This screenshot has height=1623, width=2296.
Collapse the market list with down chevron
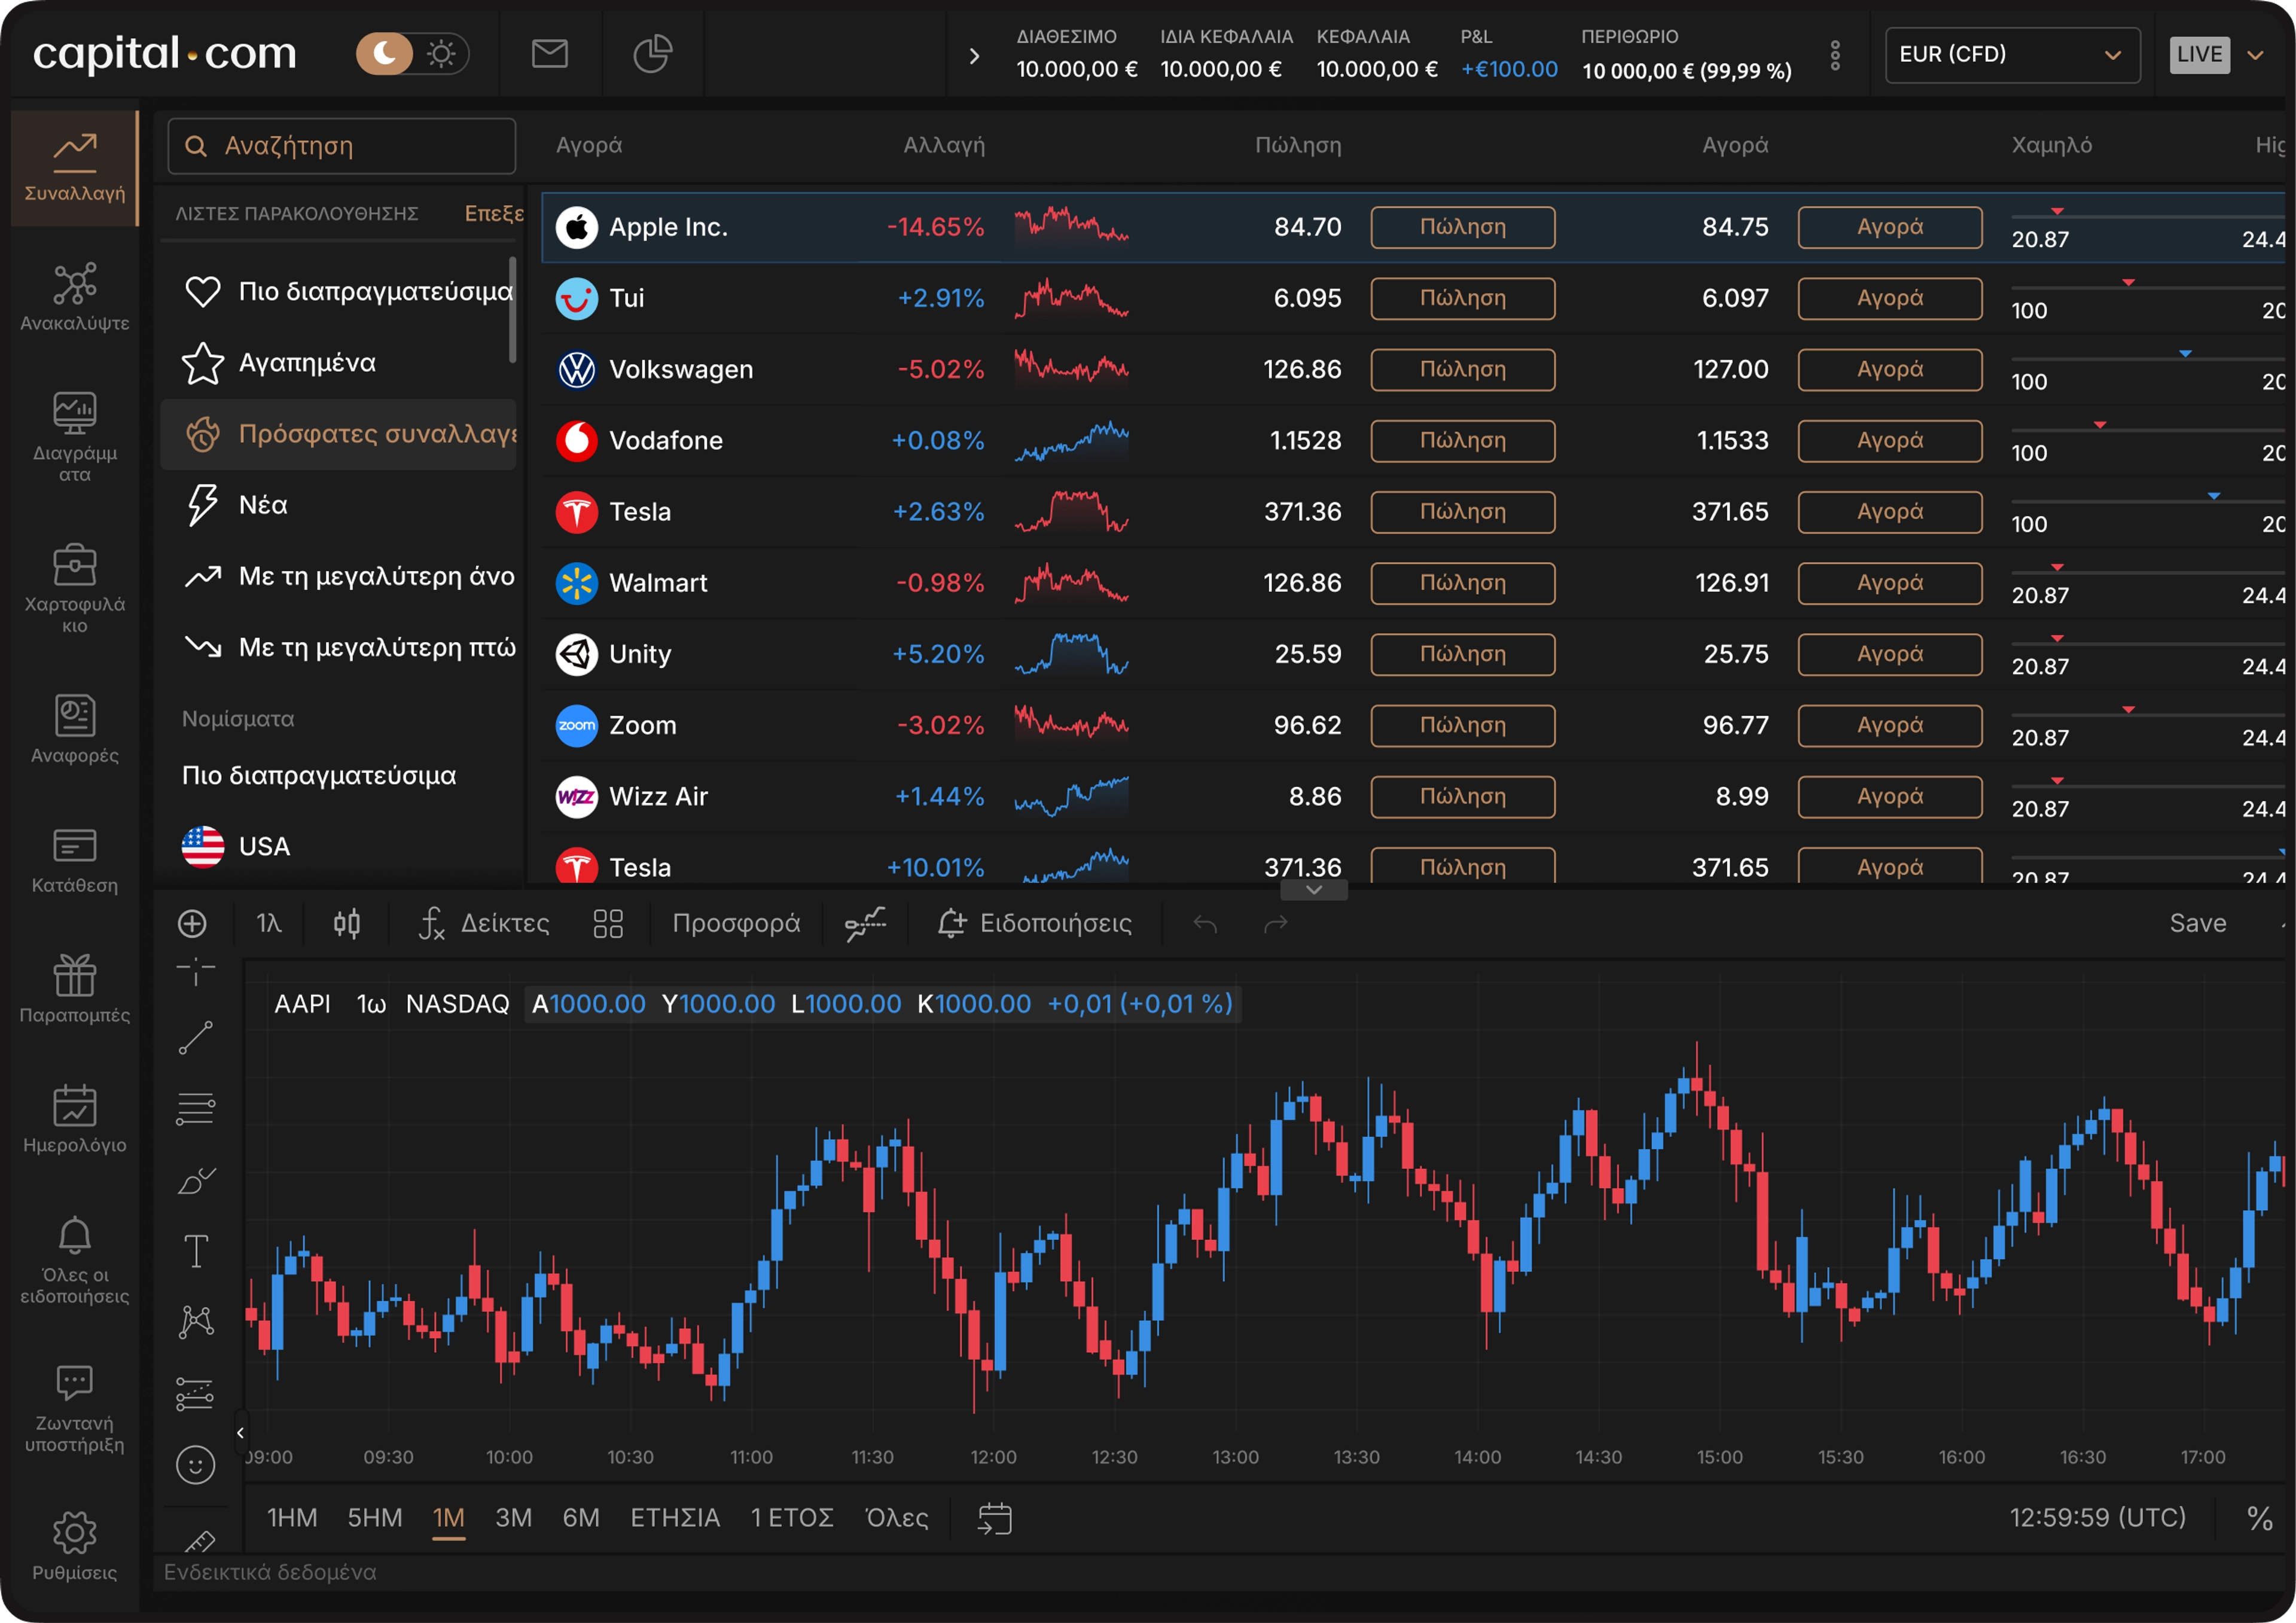click(1314, 890)
